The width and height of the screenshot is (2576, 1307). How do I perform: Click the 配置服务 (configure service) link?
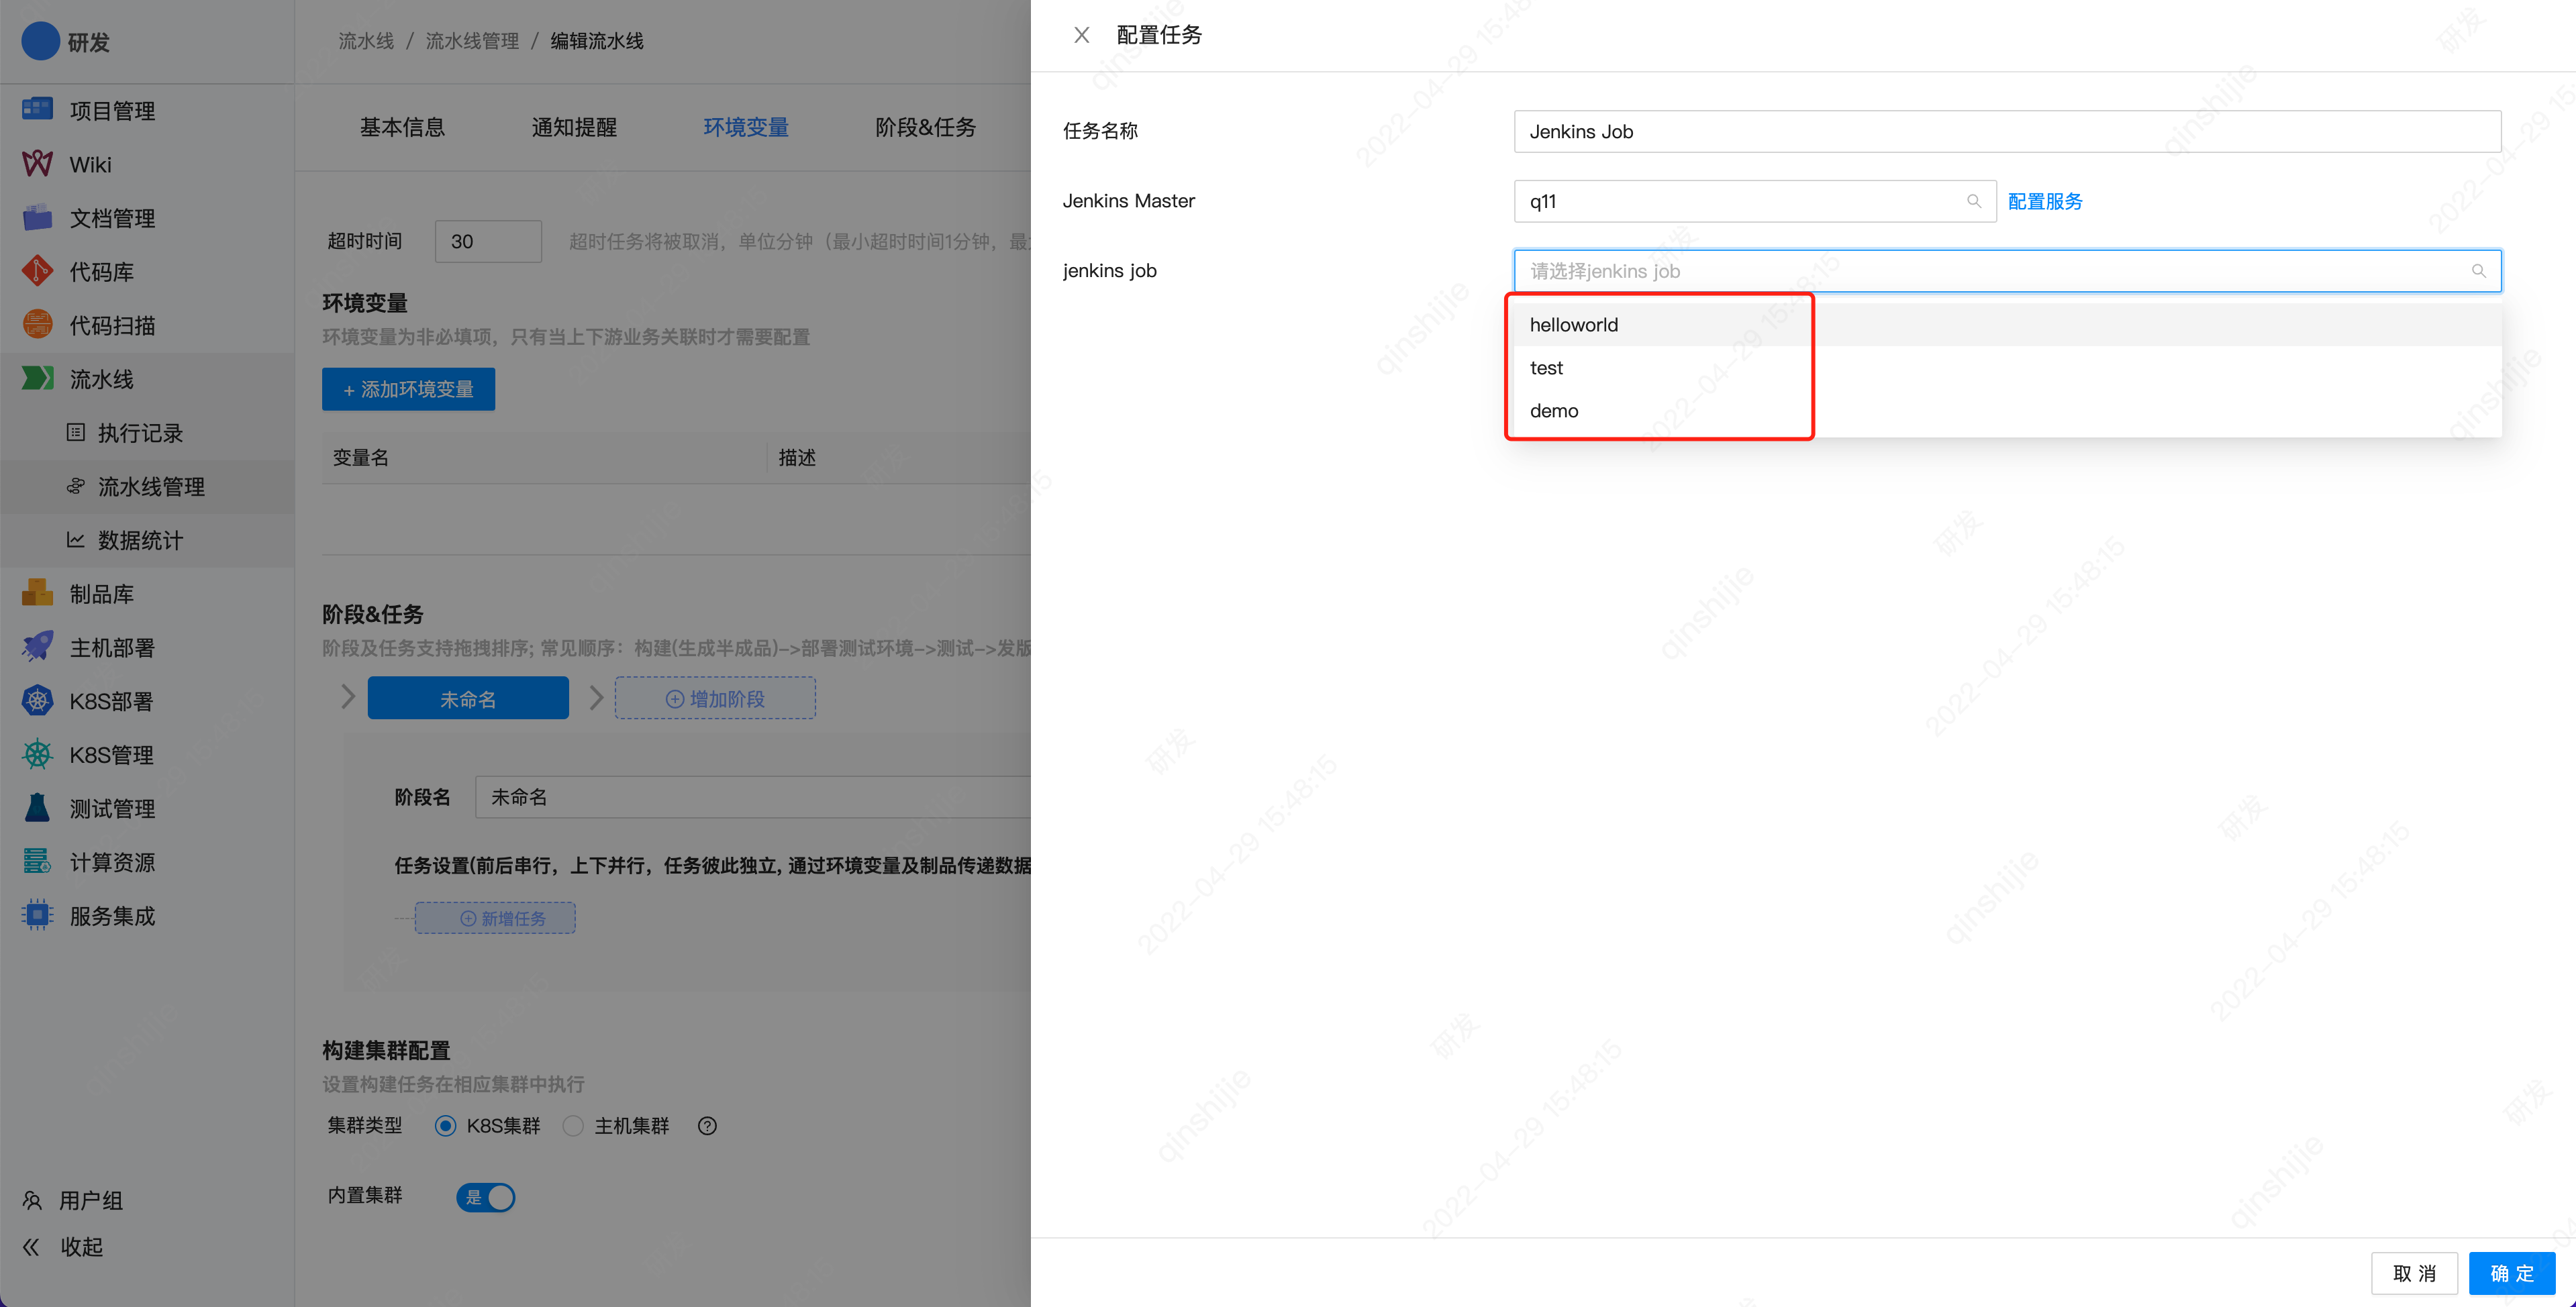(2044, 201)
